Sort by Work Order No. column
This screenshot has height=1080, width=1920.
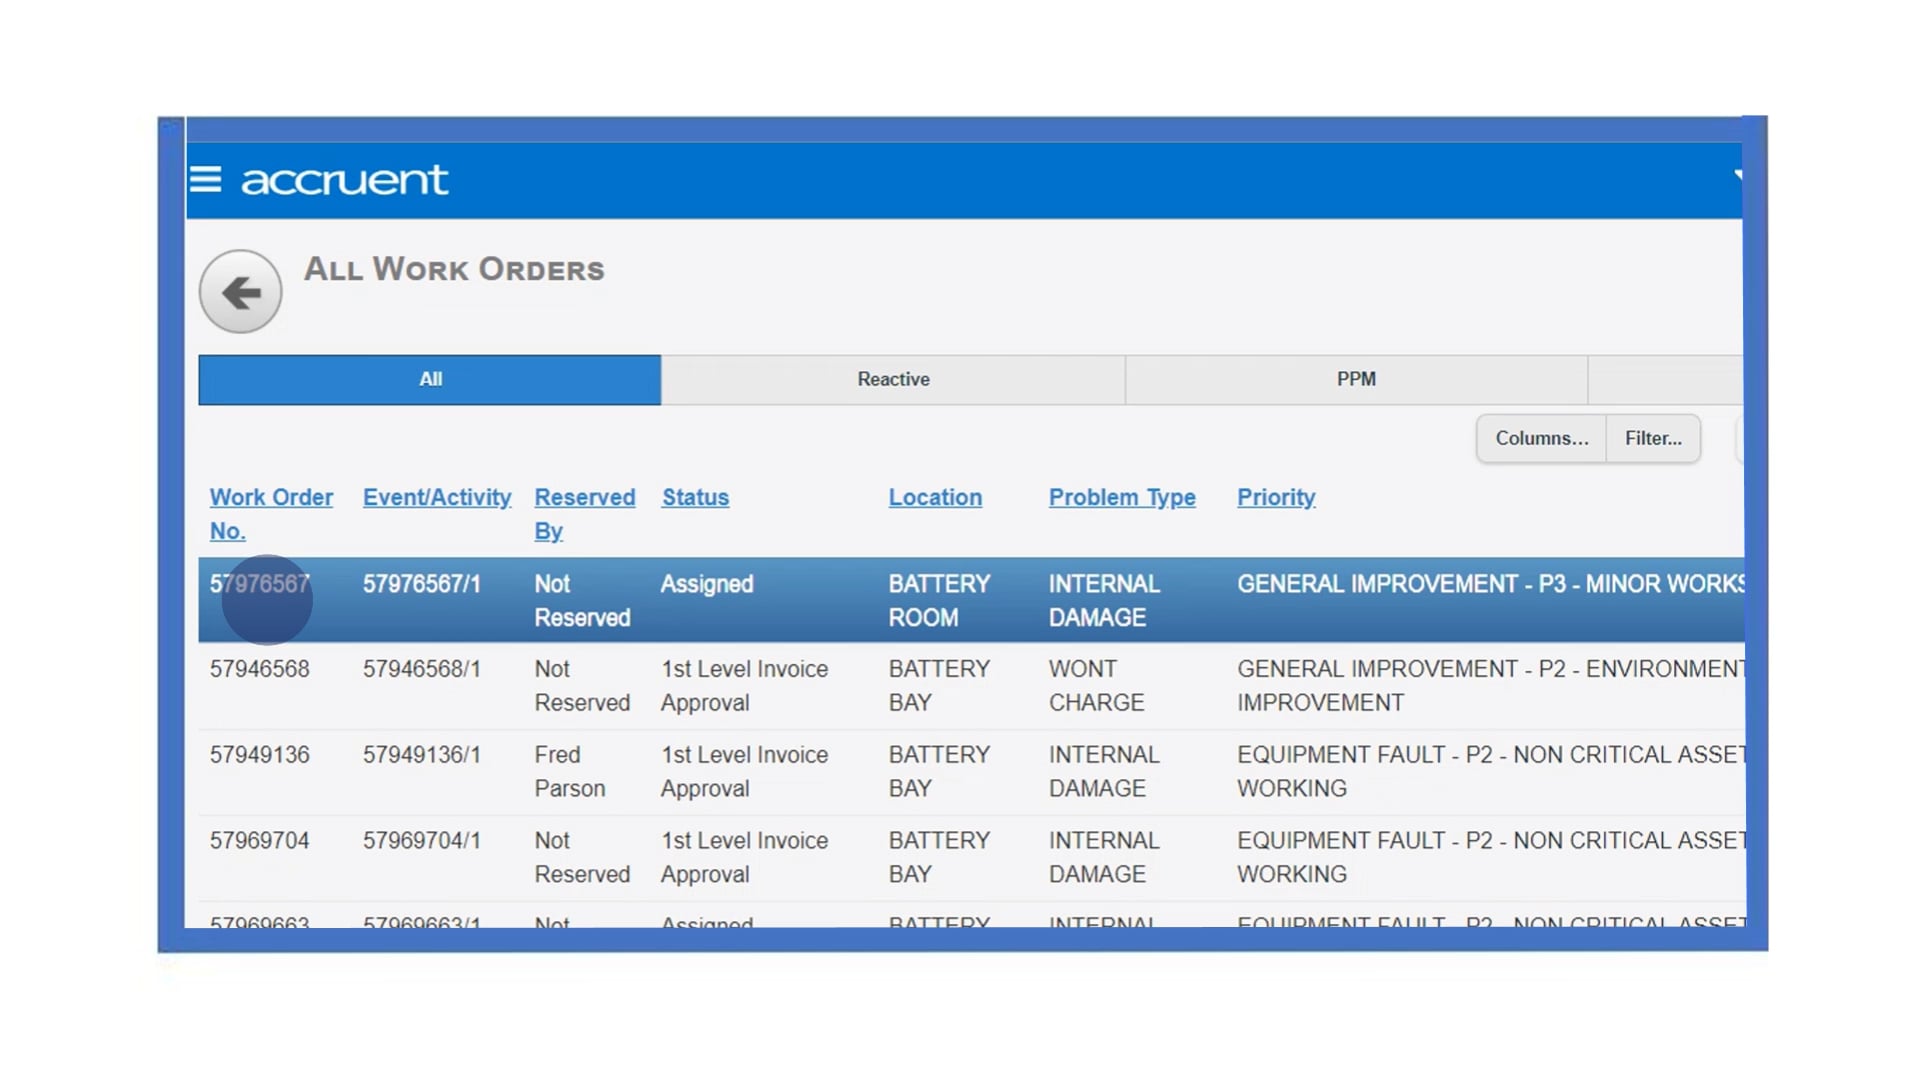(270, 498)
